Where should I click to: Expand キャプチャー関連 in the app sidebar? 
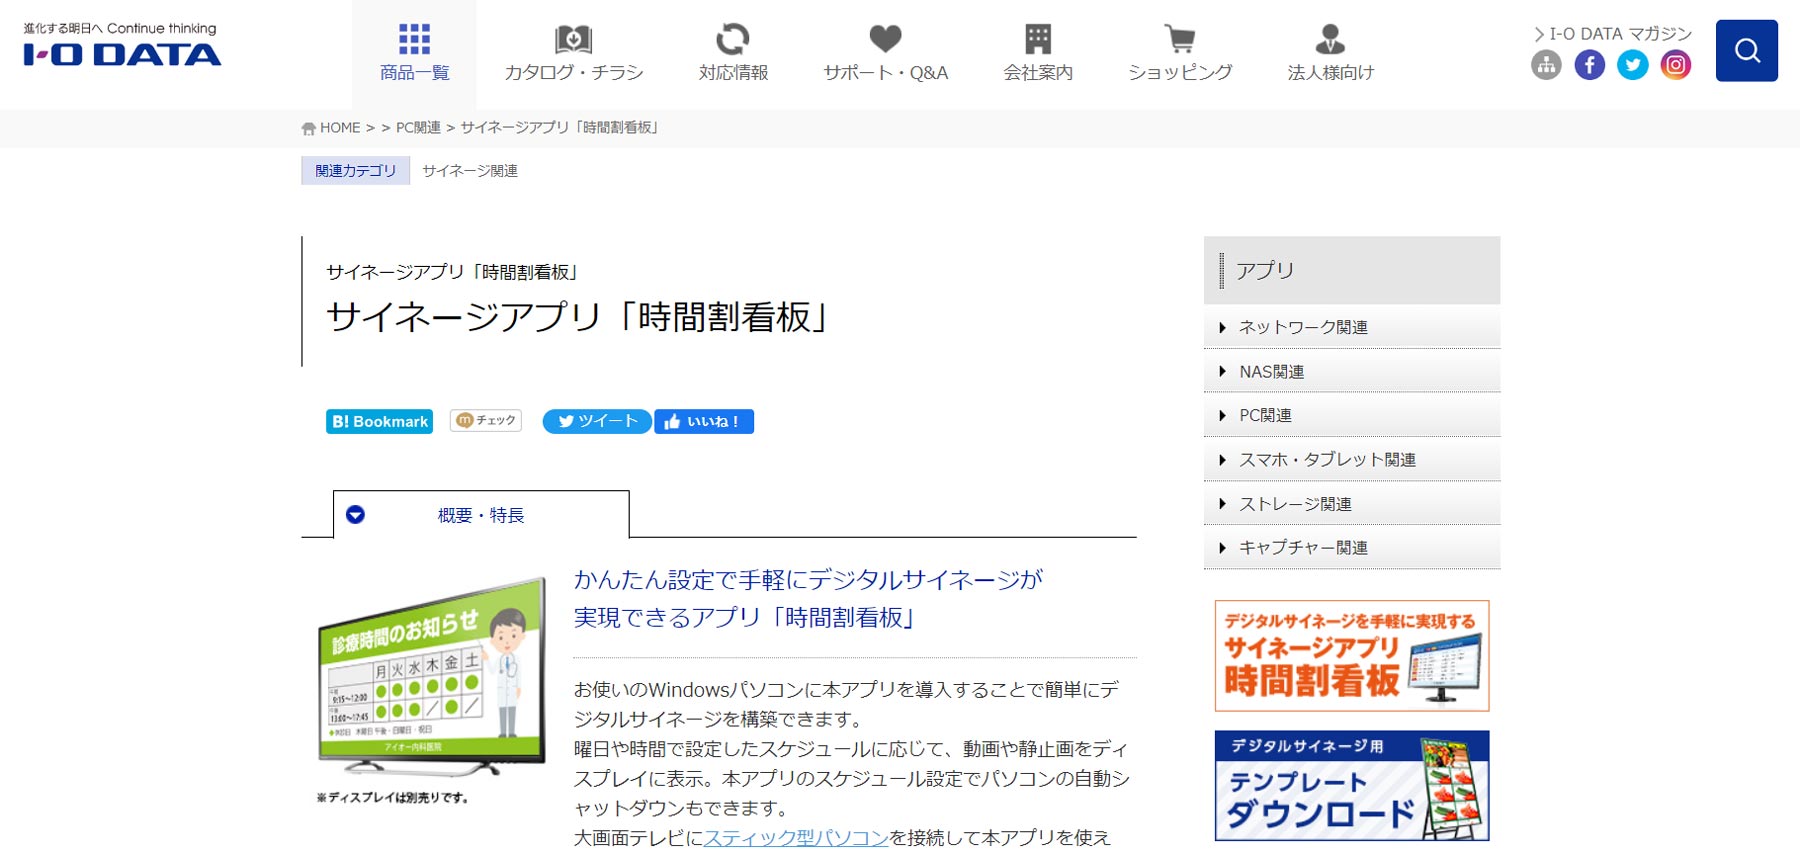tap(1352, 547)
